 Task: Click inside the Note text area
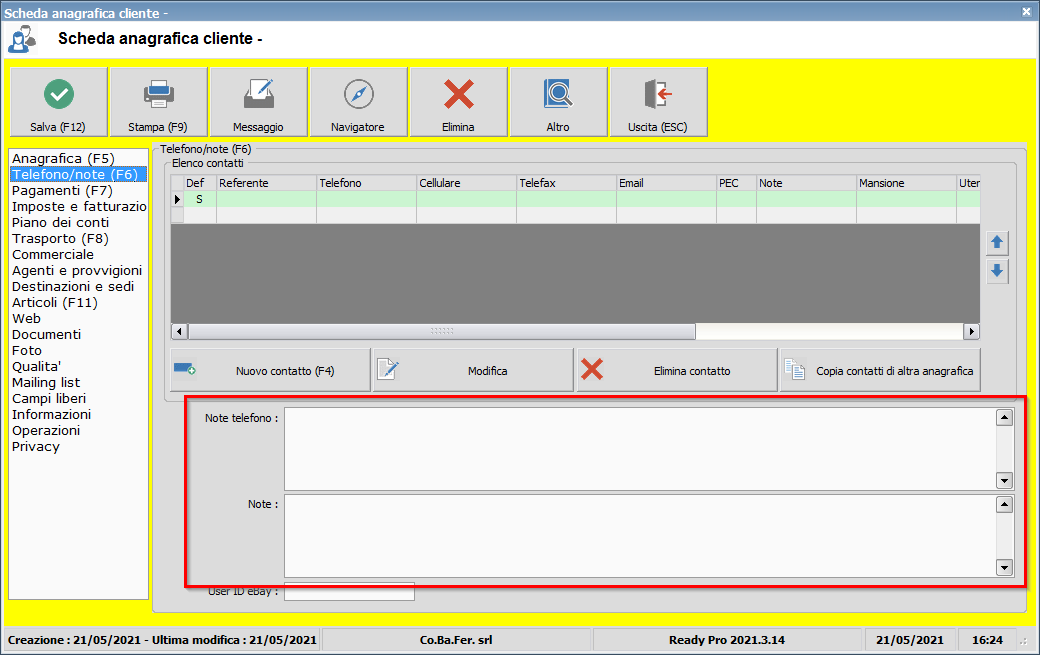pos(640,536)
